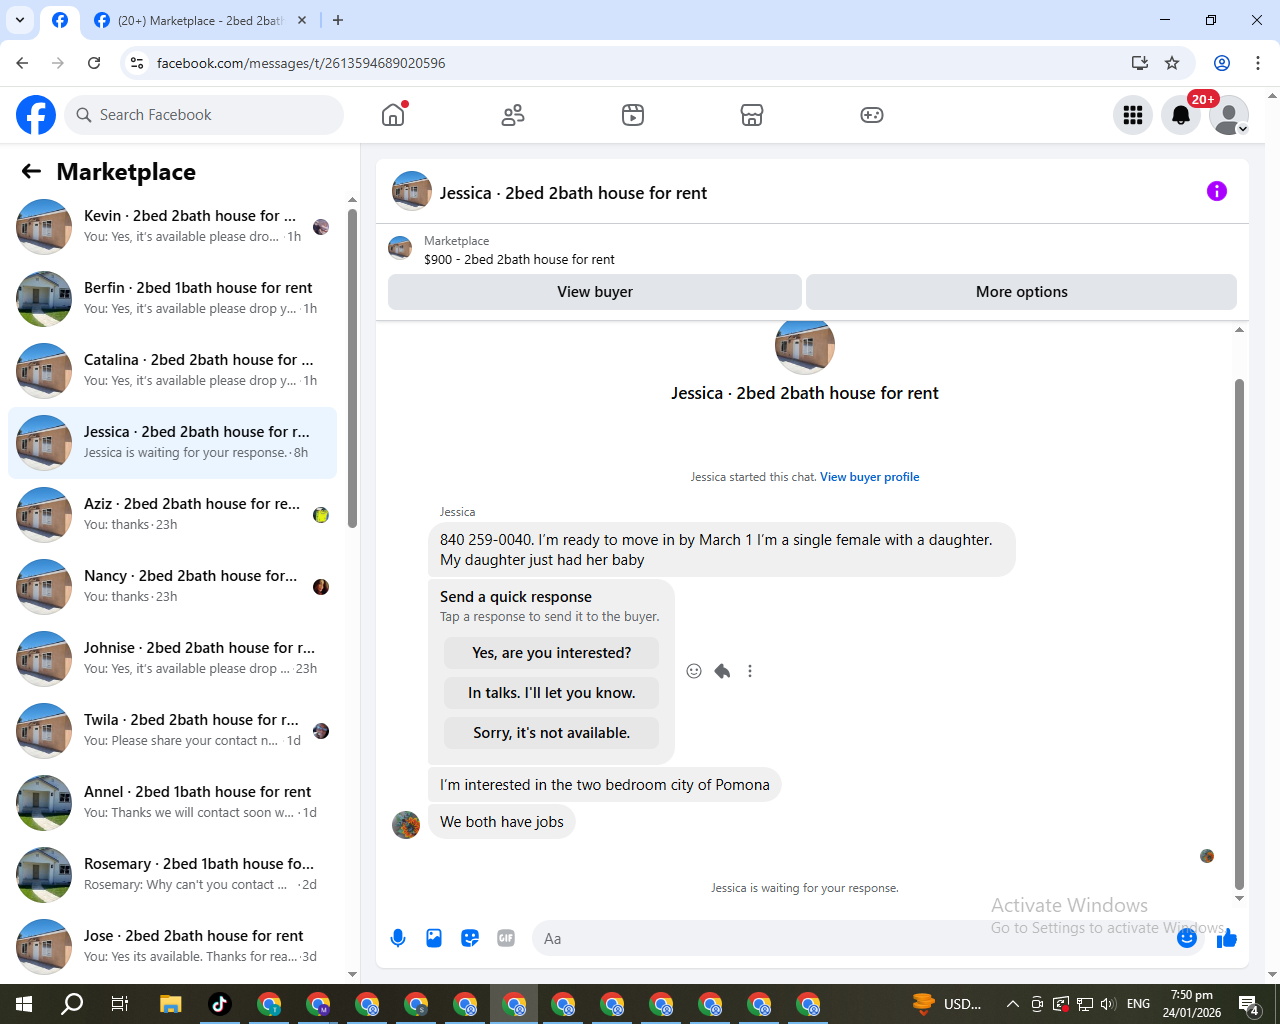Open Chrome tab search dropdown arrow
The width and height of the screenshot is (1280, 1024).
pos(19,20)
